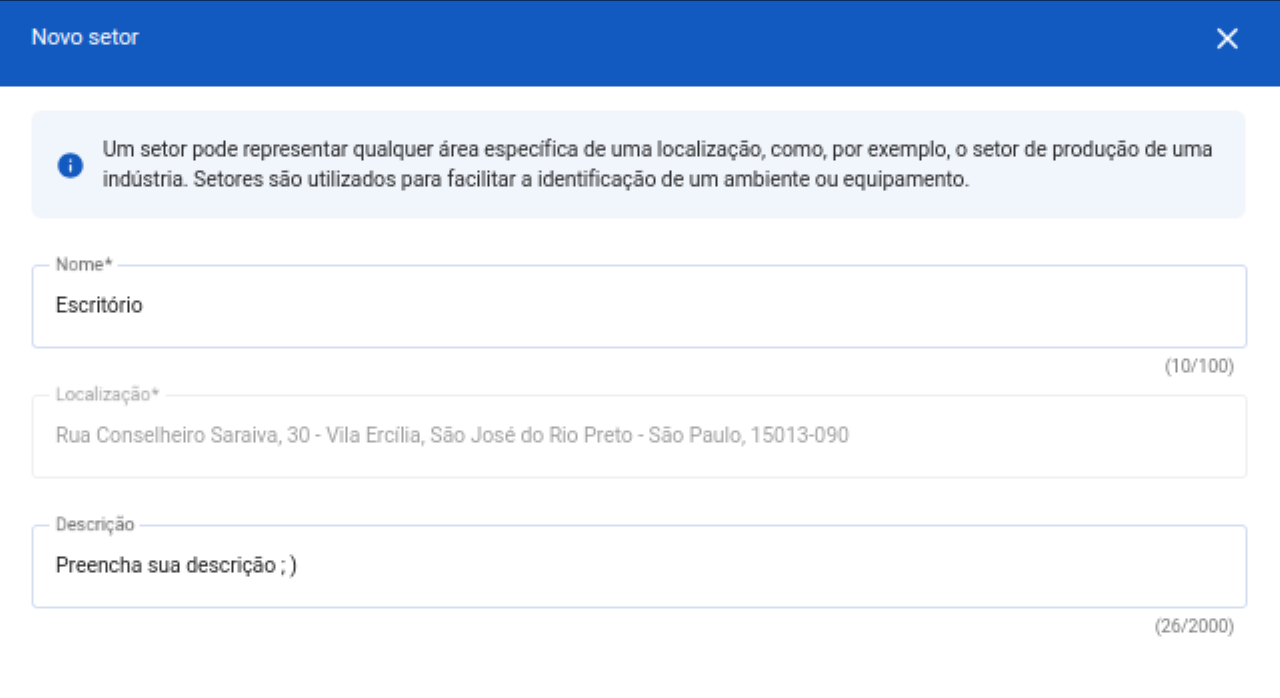
Task: Click the Descrição field label
Action: pos(95,525)
